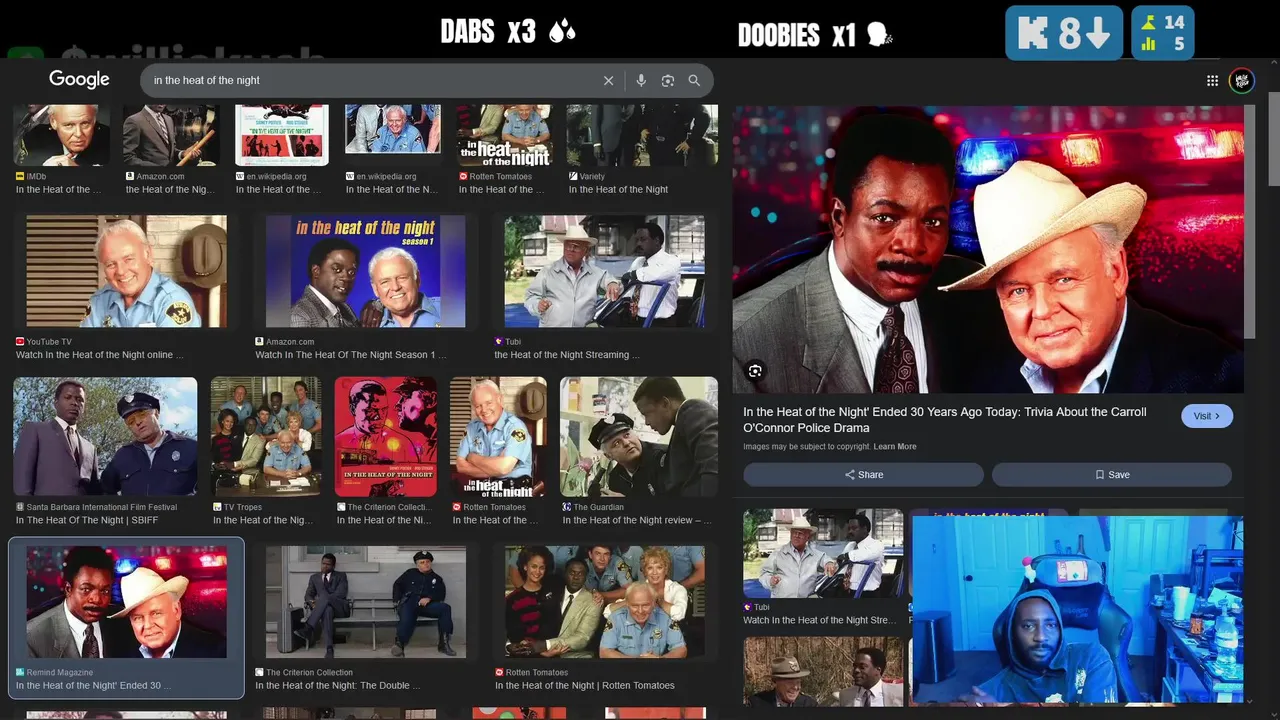This screenshot has width=1280, height=720.
Task: Open the Tubi streaming image result
Action: tap(605, 271)
